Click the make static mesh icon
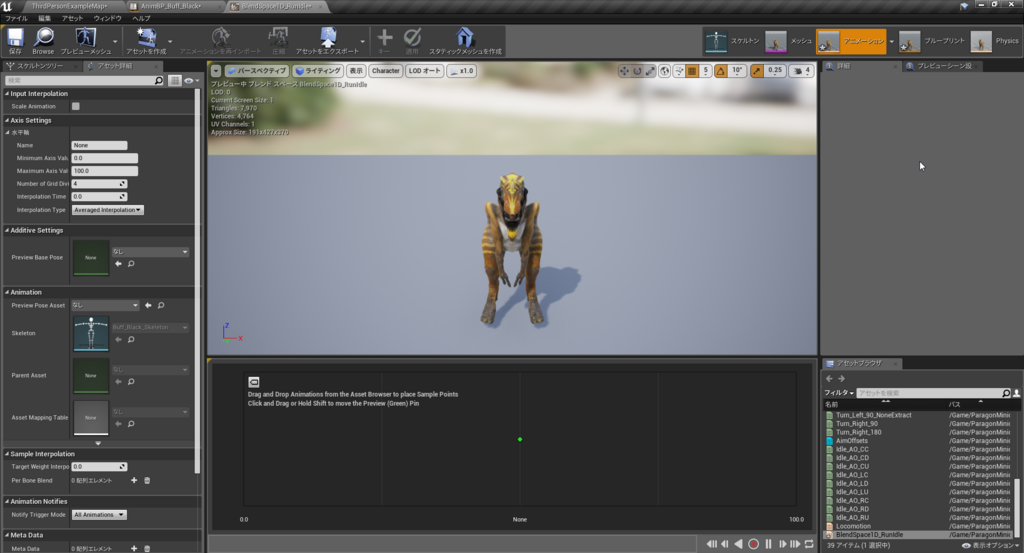Screen dimensions: 1024x553 pyautogui.click(x=465, y=38)
